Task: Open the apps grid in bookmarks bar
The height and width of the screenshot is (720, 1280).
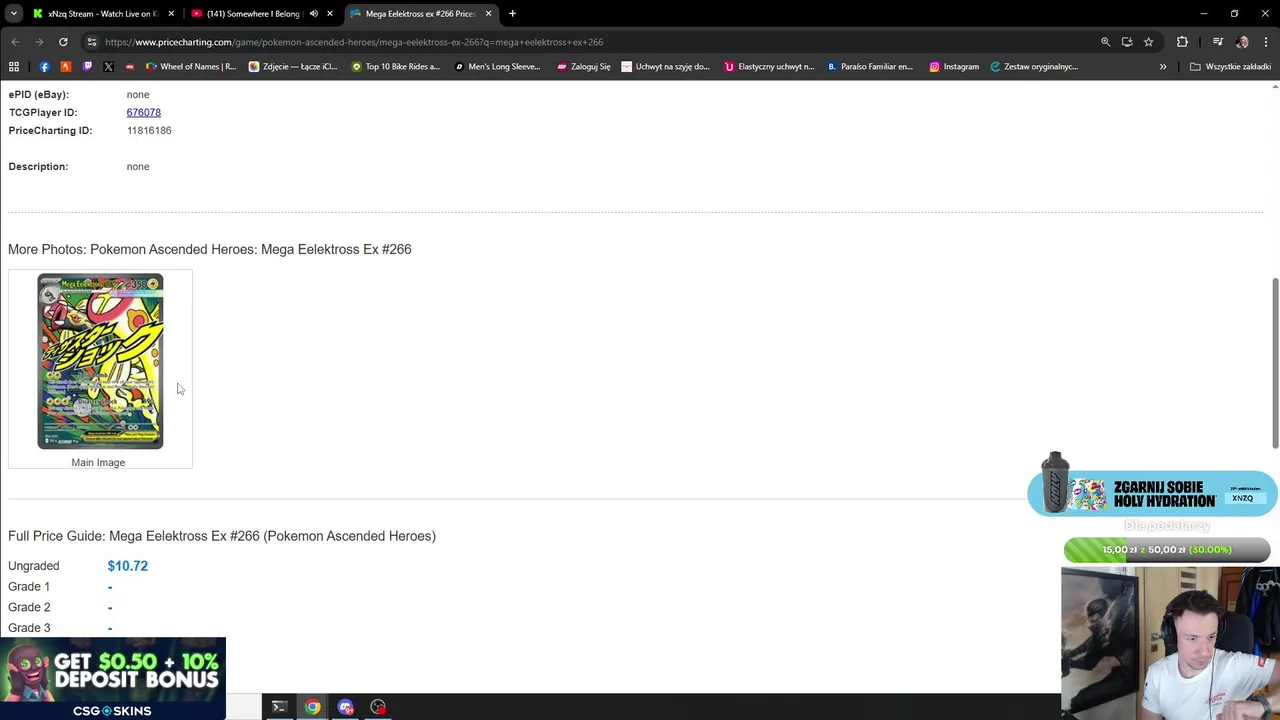Action: (x=14, y=67)
